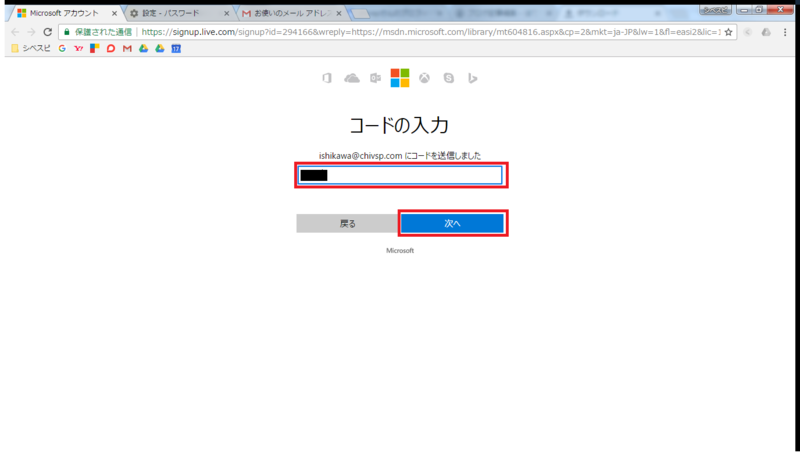
Task: Switch to the お使いのメール アドレス Gmail tab
Action: coord(291,13)
